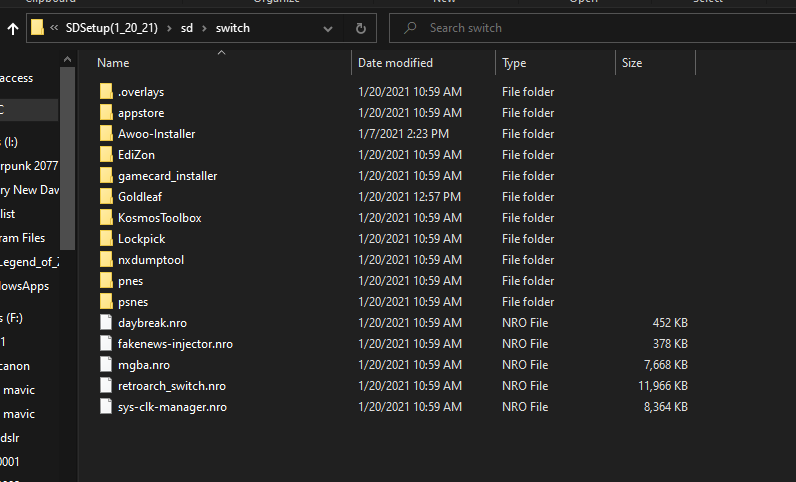Select the dslr sidebar folder
This screenshot has height=482, width=796.
(x=10, y=438)
